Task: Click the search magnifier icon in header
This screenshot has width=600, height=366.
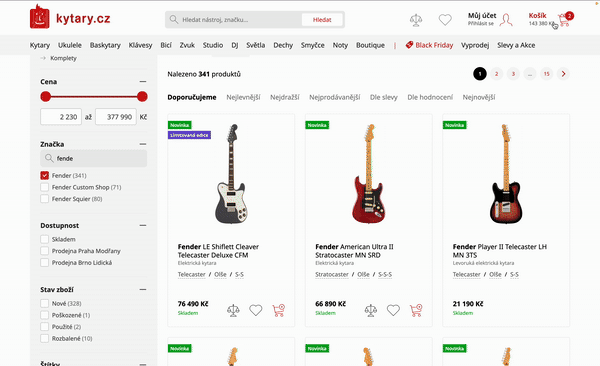Action: (x=174, y=20)
